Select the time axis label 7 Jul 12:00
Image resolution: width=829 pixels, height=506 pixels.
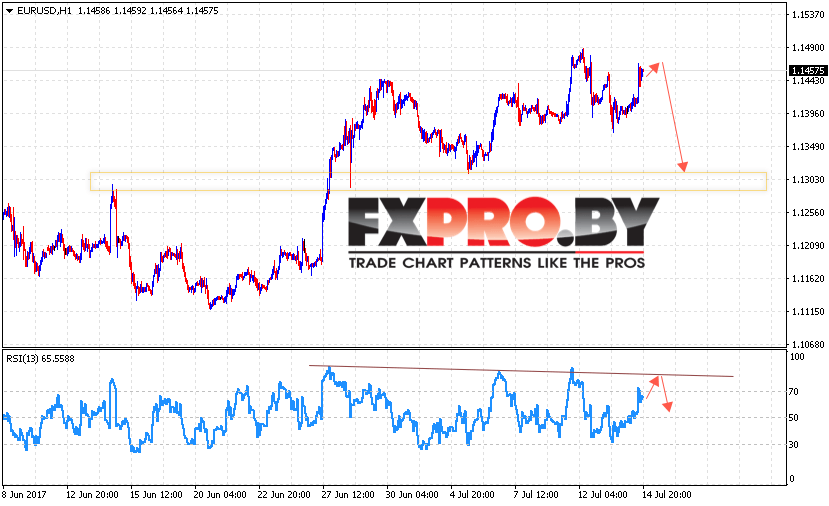point(536,495)
